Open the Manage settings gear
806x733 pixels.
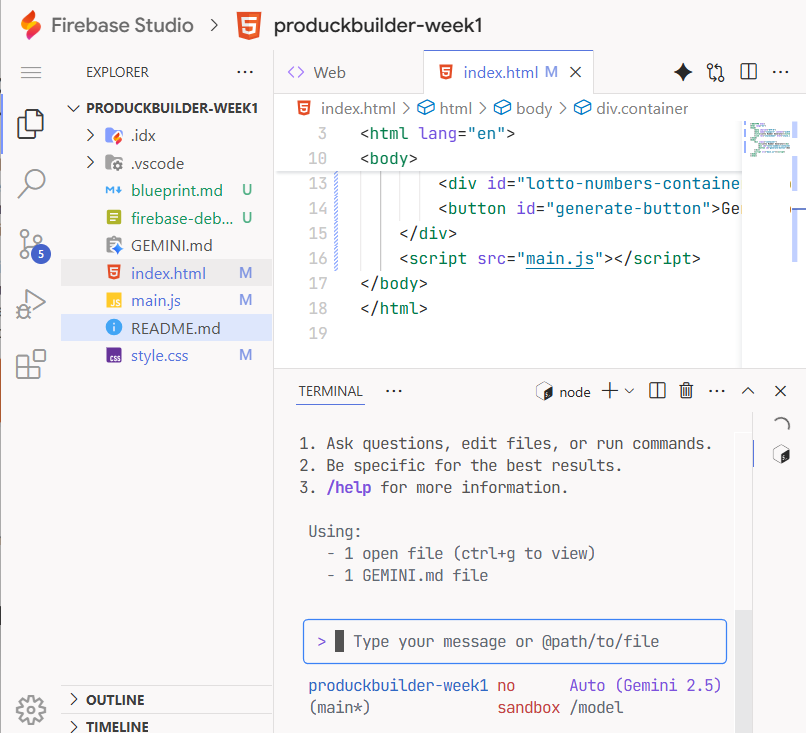pos(31,710)
